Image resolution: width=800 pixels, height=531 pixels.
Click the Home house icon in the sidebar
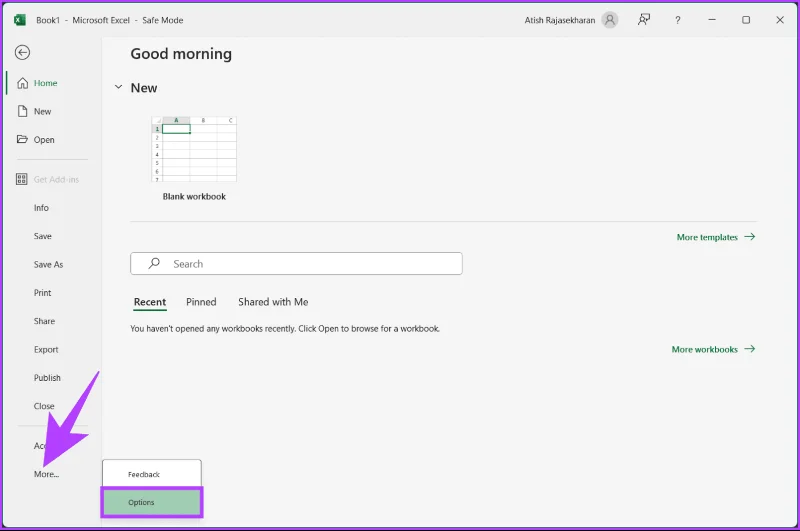coord(22,83)
